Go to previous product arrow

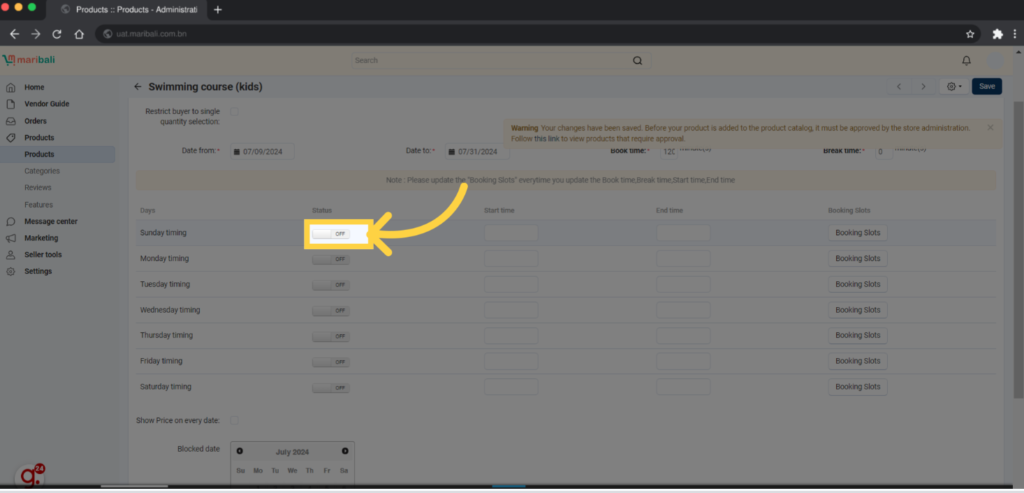click(x=899, y=87)
